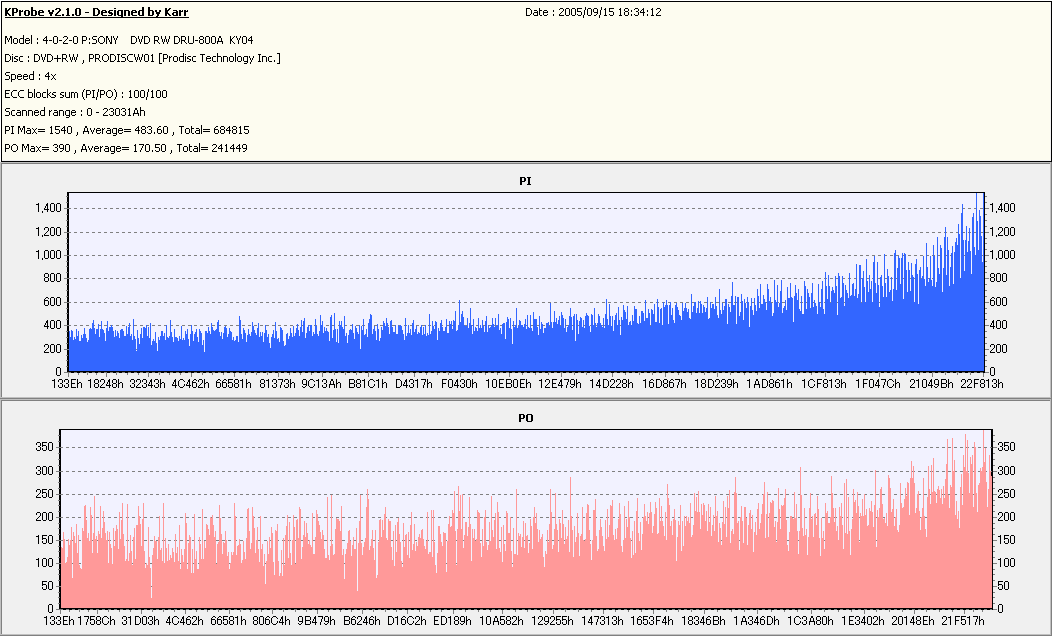Click 806C4h on PO chart x-axis
The height and width of the screenshot is (636, 1052).
pyautogui.click(x=272, y=621)
